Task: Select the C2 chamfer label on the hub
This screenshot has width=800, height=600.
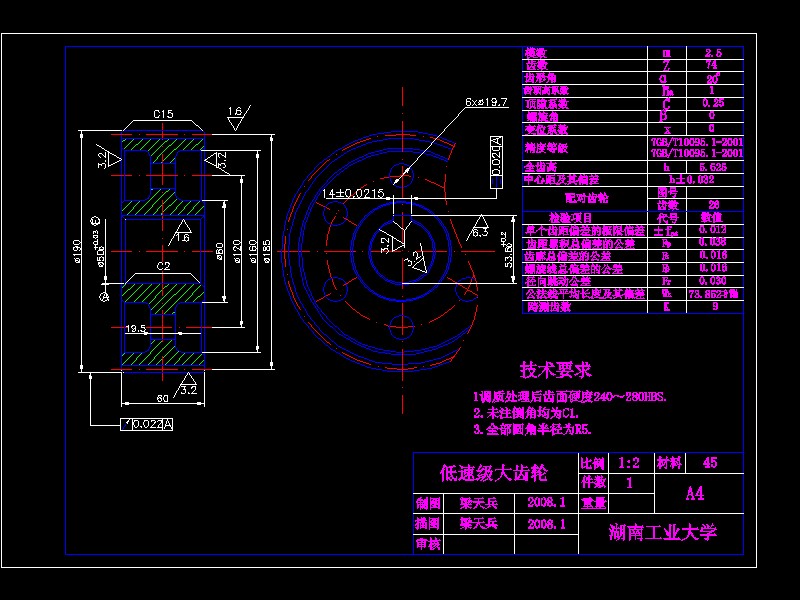Action: [164, 266]
